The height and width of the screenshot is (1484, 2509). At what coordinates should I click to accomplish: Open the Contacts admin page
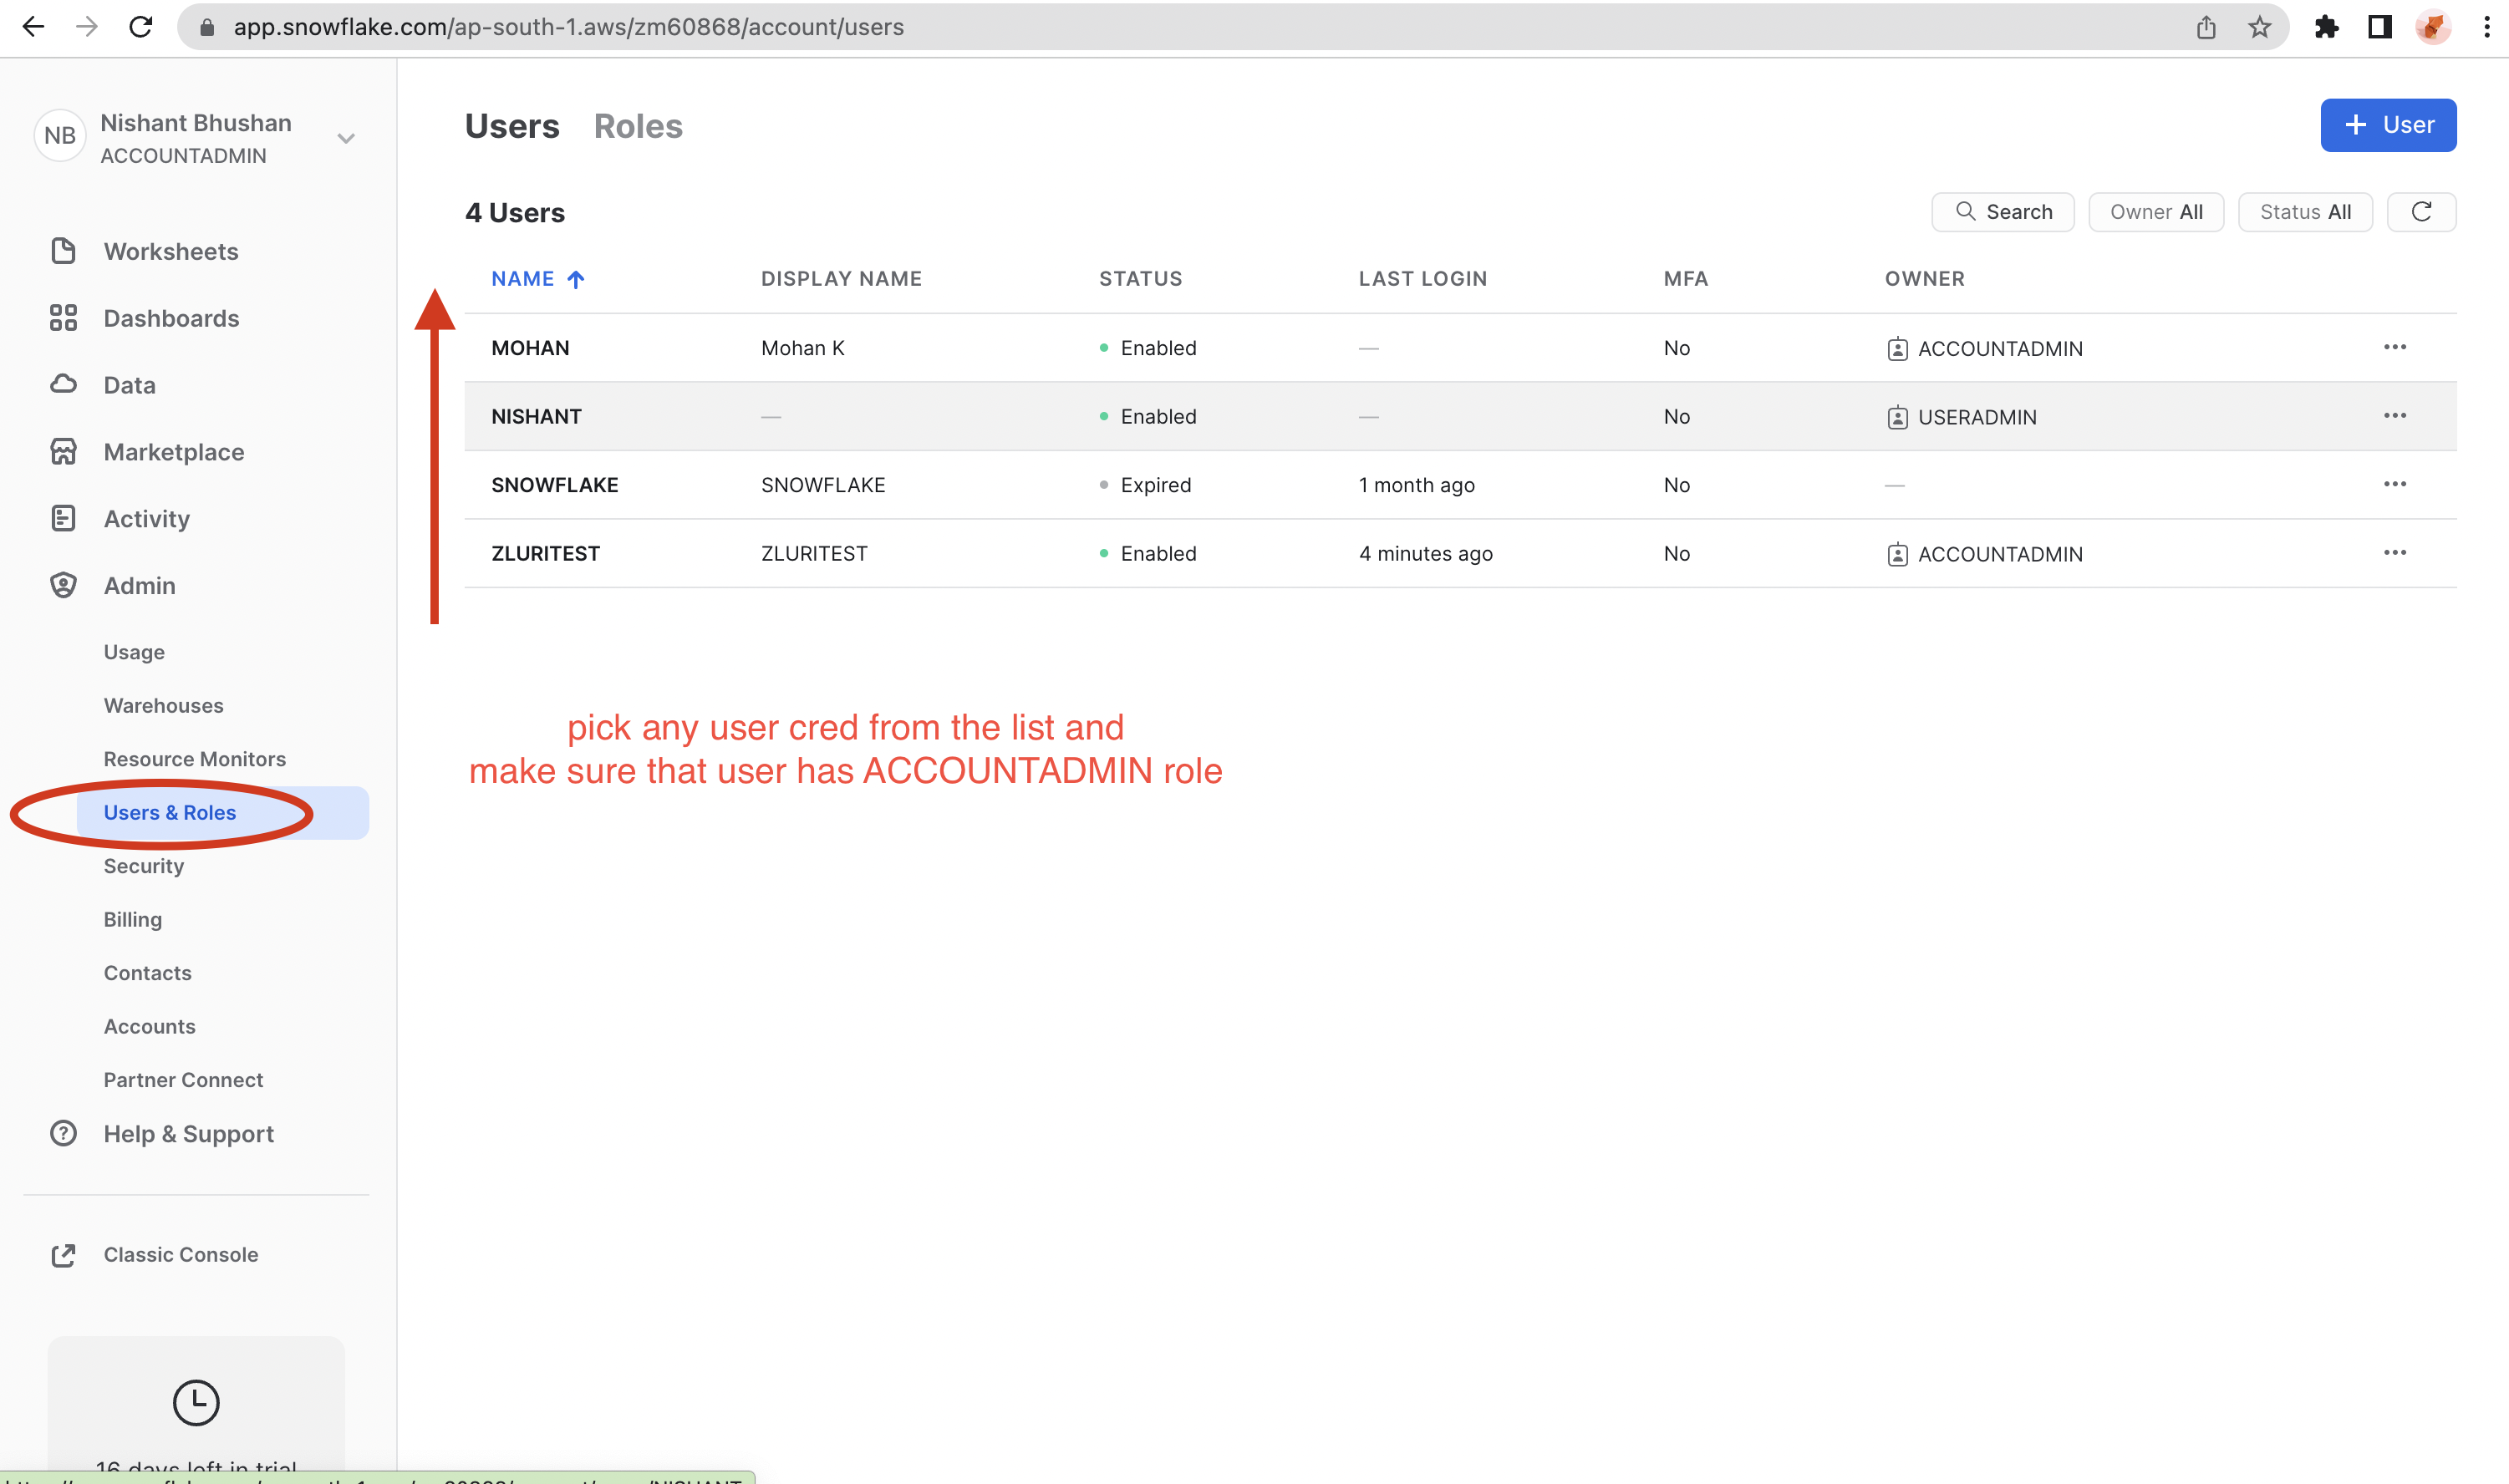(x=148, y=973)
